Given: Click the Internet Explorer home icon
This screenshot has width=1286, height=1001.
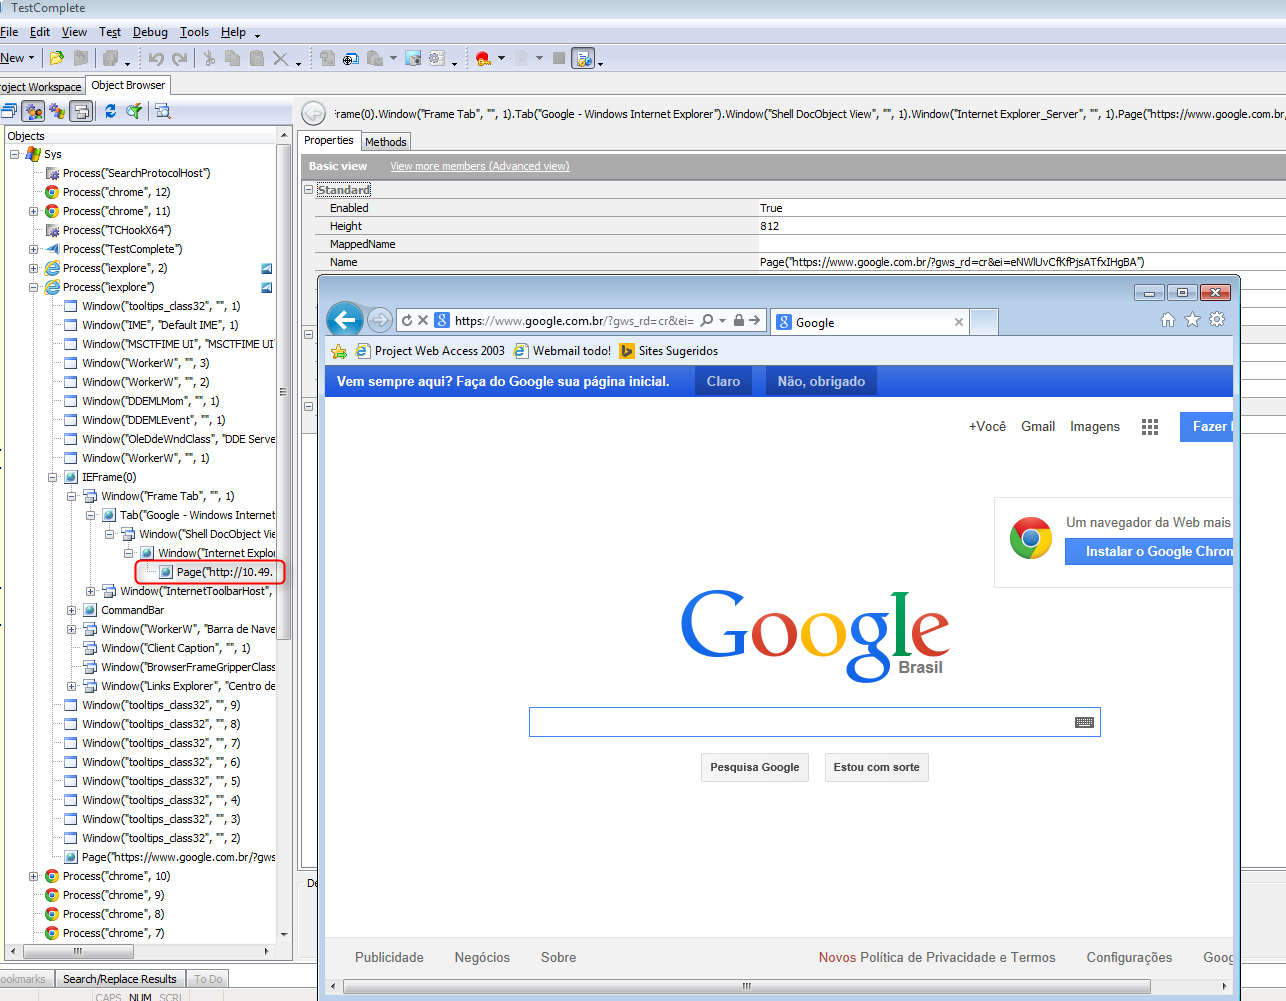Looking at the screenshot, I should [x=1167, y=320].
